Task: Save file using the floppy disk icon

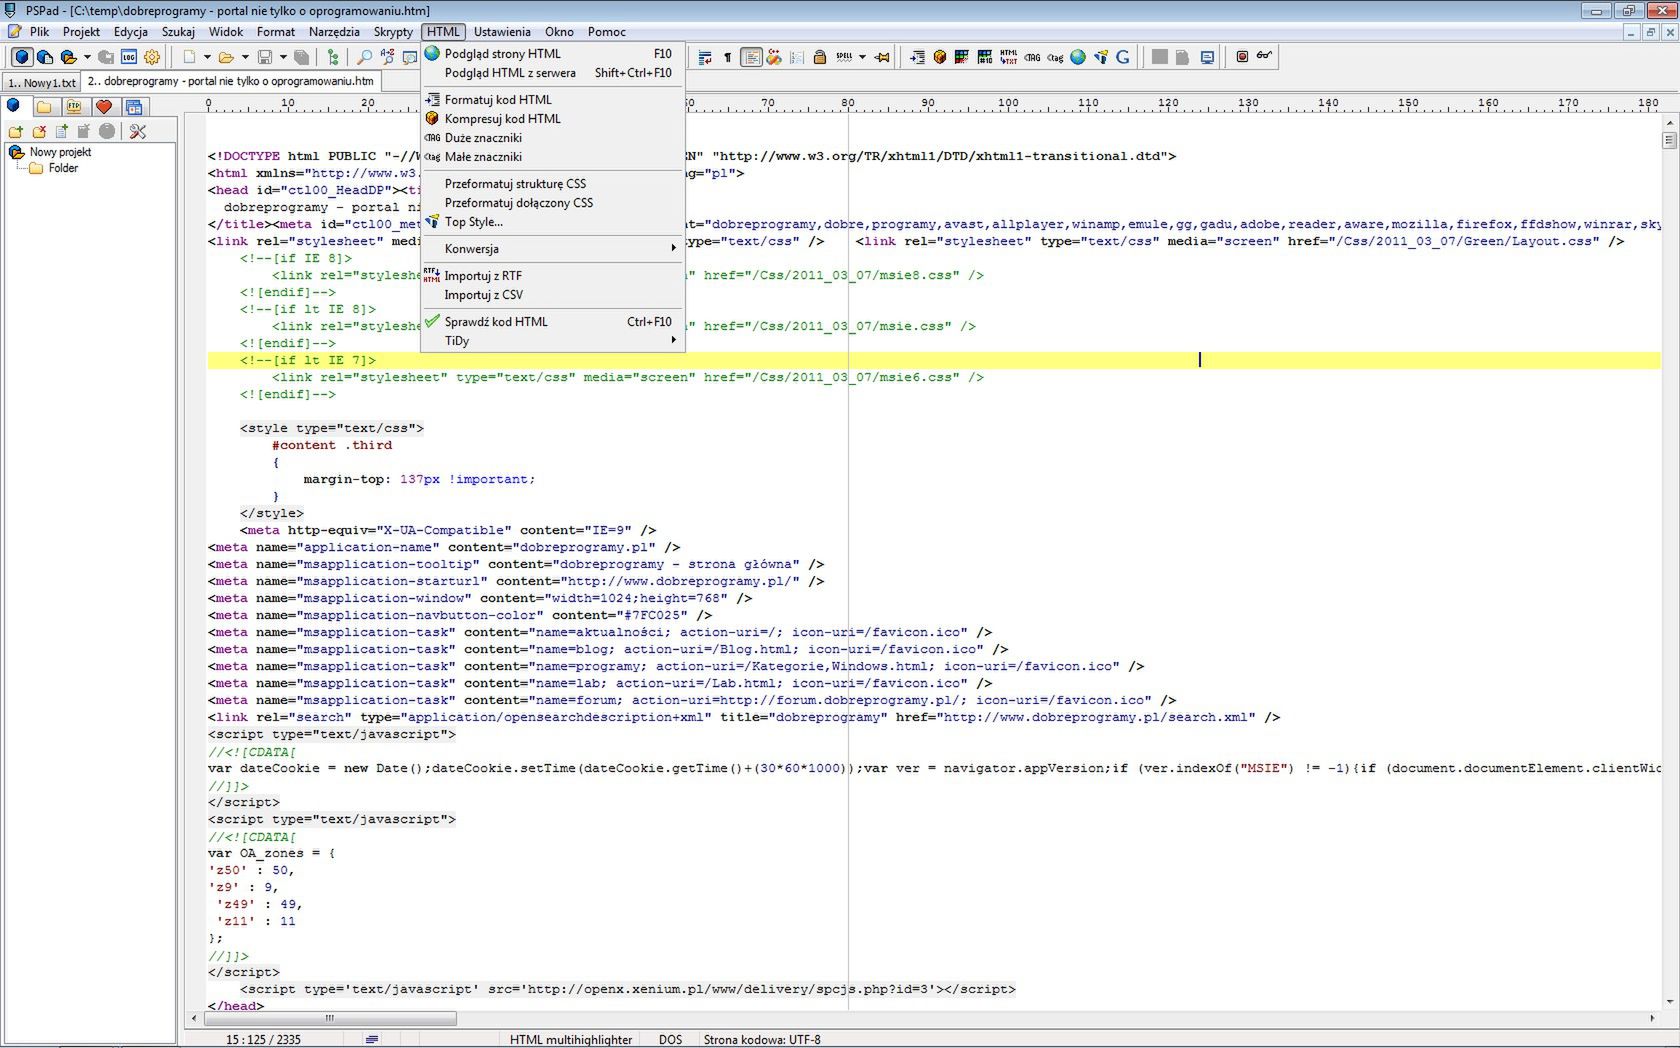Action: (x=265, y=57)
